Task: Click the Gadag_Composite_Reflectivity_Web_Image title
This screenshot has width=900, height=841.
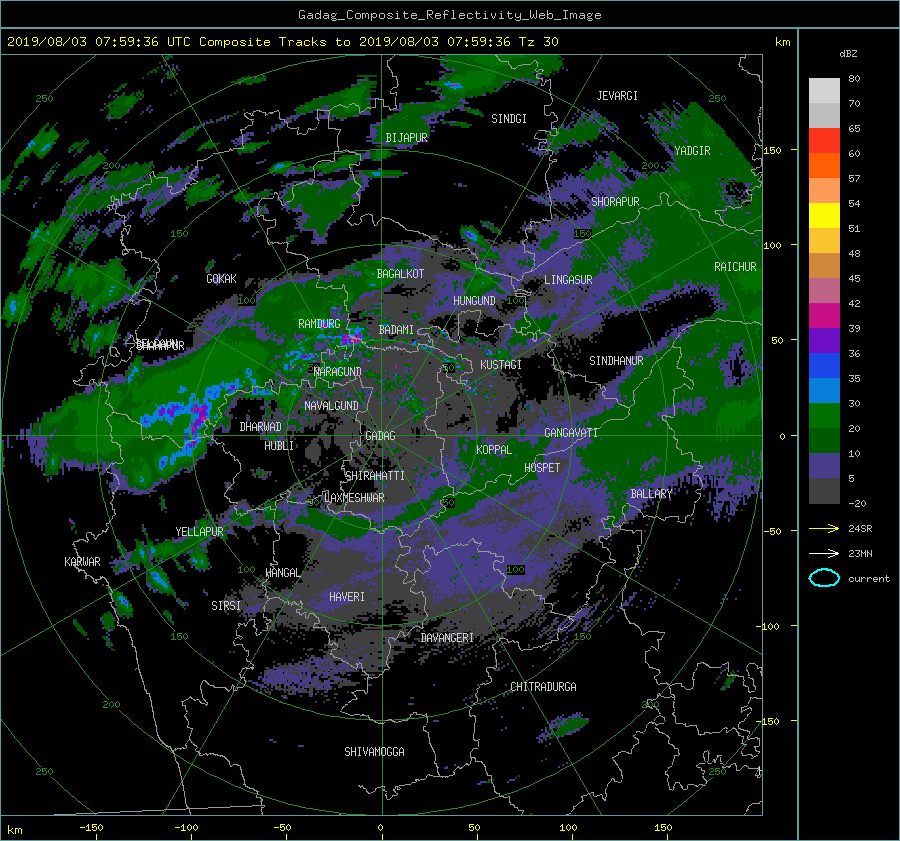Action: 449,15
